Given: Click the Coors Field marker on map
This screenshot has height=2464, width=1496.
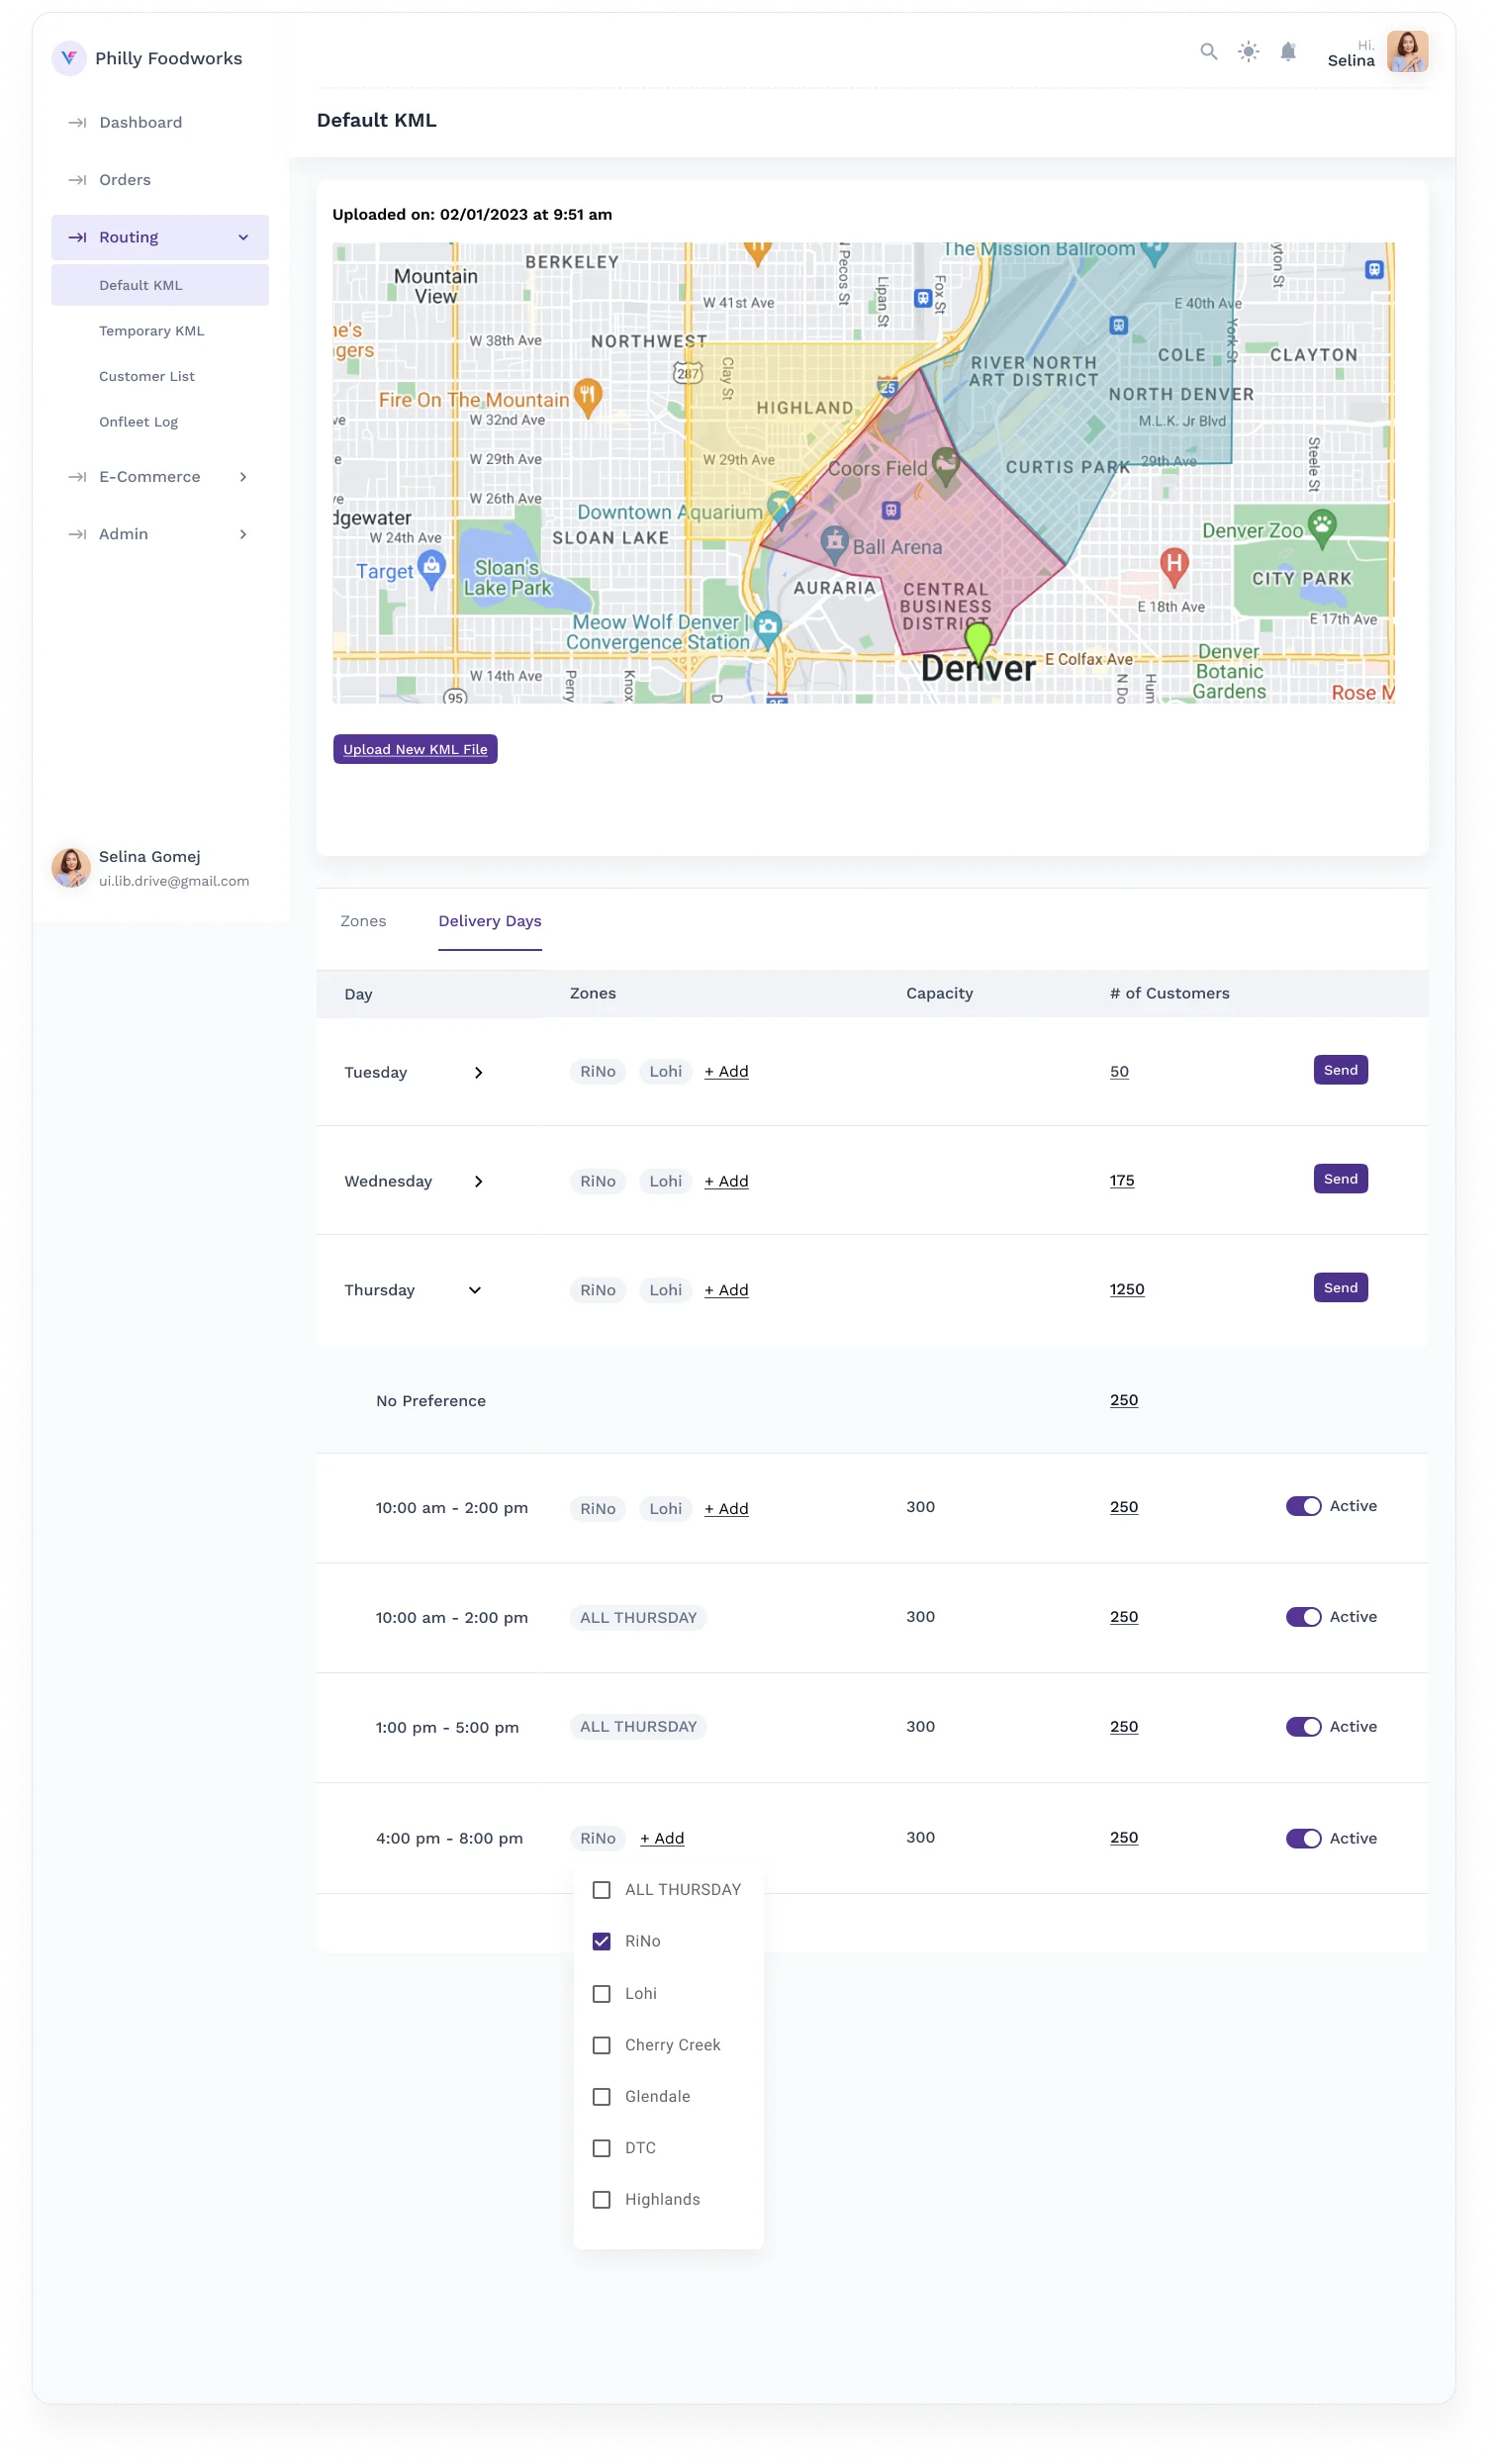Looking at the screenshot, I should click(x=945, y=465).
